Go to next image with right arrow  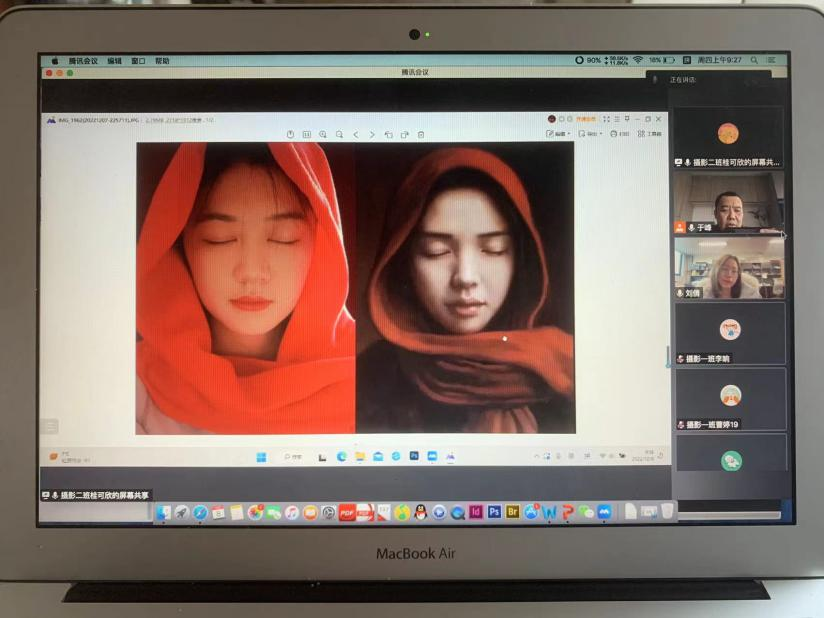tap(372, 134)
